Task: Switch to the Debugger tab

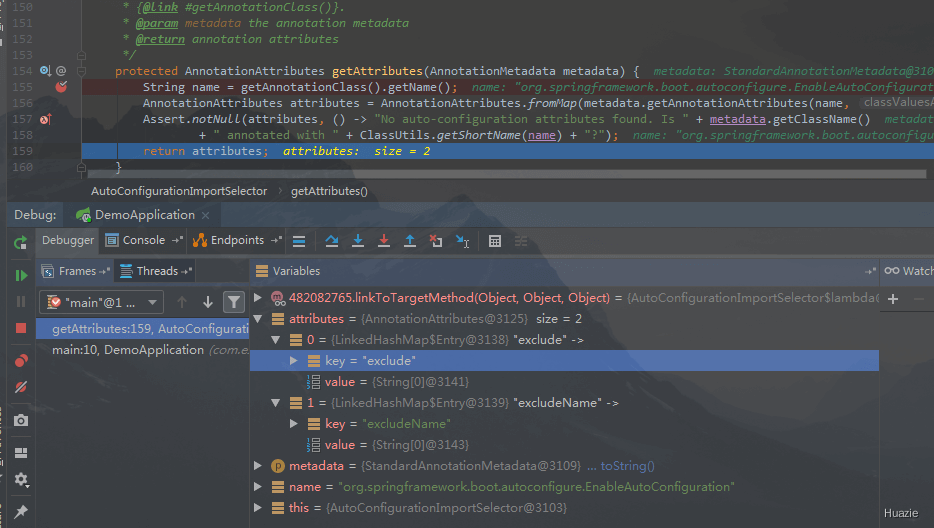Action: (x=68, y=240)
